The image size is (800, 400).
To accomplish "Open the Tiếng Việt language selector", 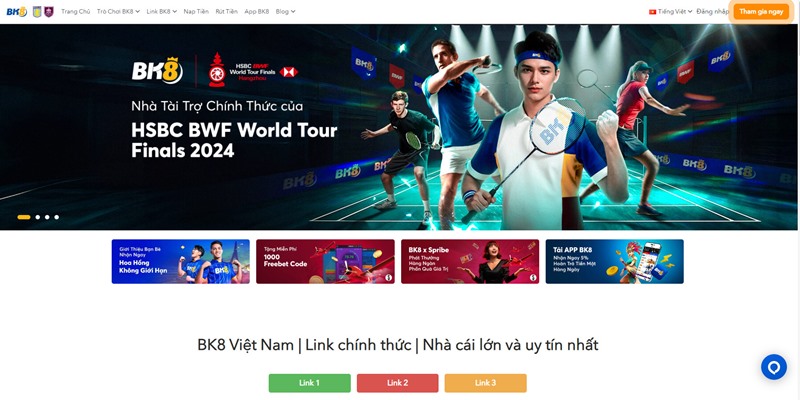I will [x=674, y=11].
